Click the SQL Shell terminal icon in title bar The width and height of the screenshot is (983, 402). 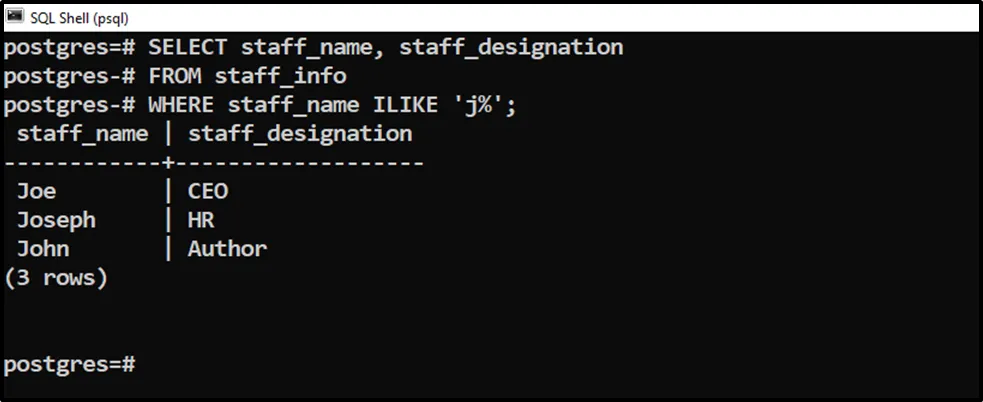pos(15,17)
